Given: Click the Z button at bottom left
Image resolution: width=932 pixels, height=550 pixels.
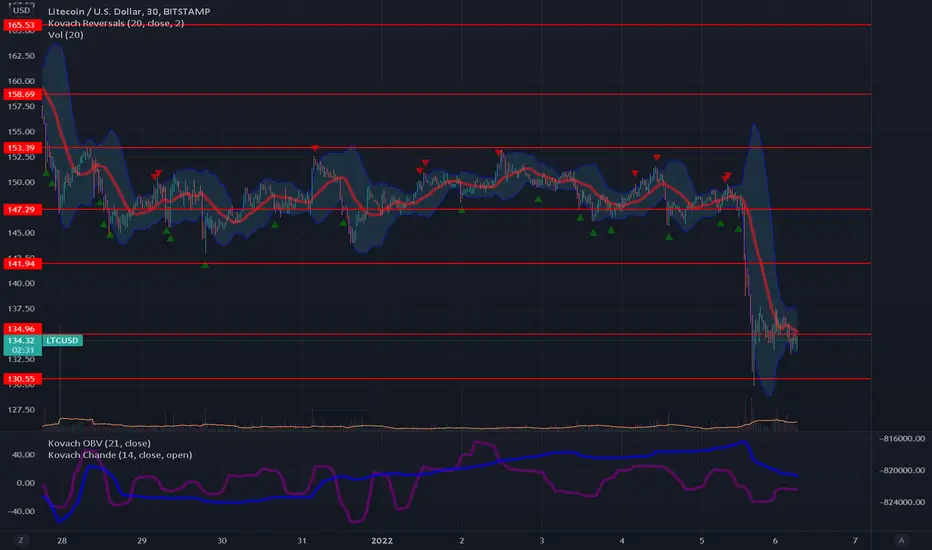Looking at the screenshot, I should click(x=21, y=540).
